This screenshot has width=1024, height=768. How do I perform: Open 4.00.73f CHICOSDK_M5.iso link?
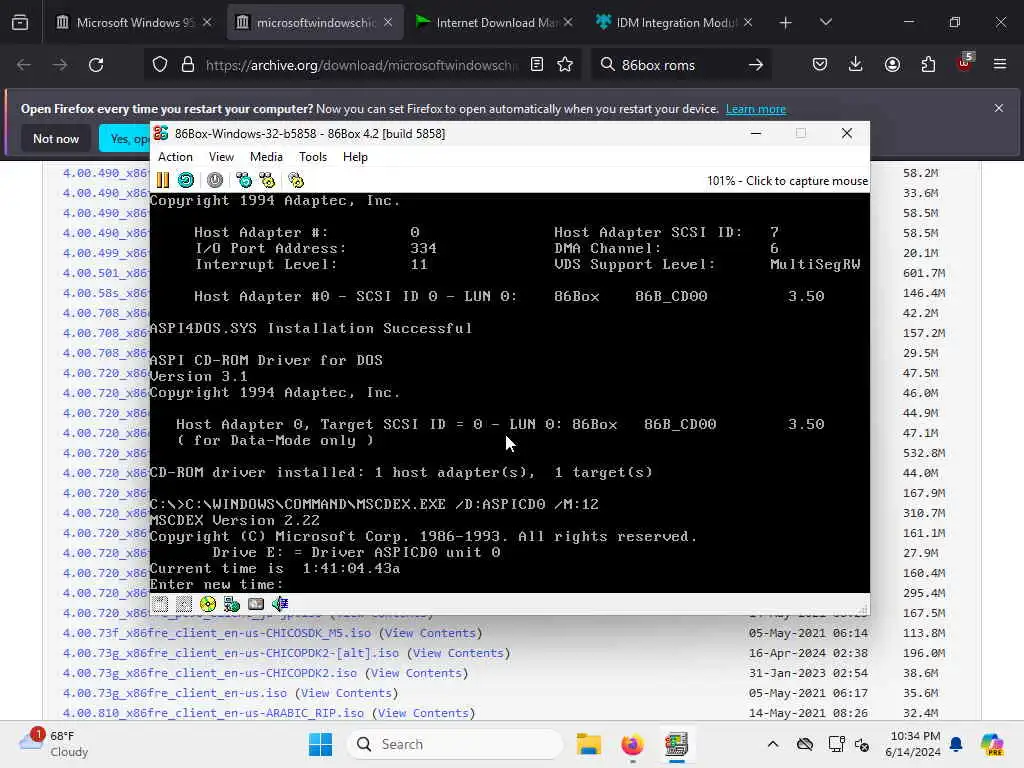[217, 633]
